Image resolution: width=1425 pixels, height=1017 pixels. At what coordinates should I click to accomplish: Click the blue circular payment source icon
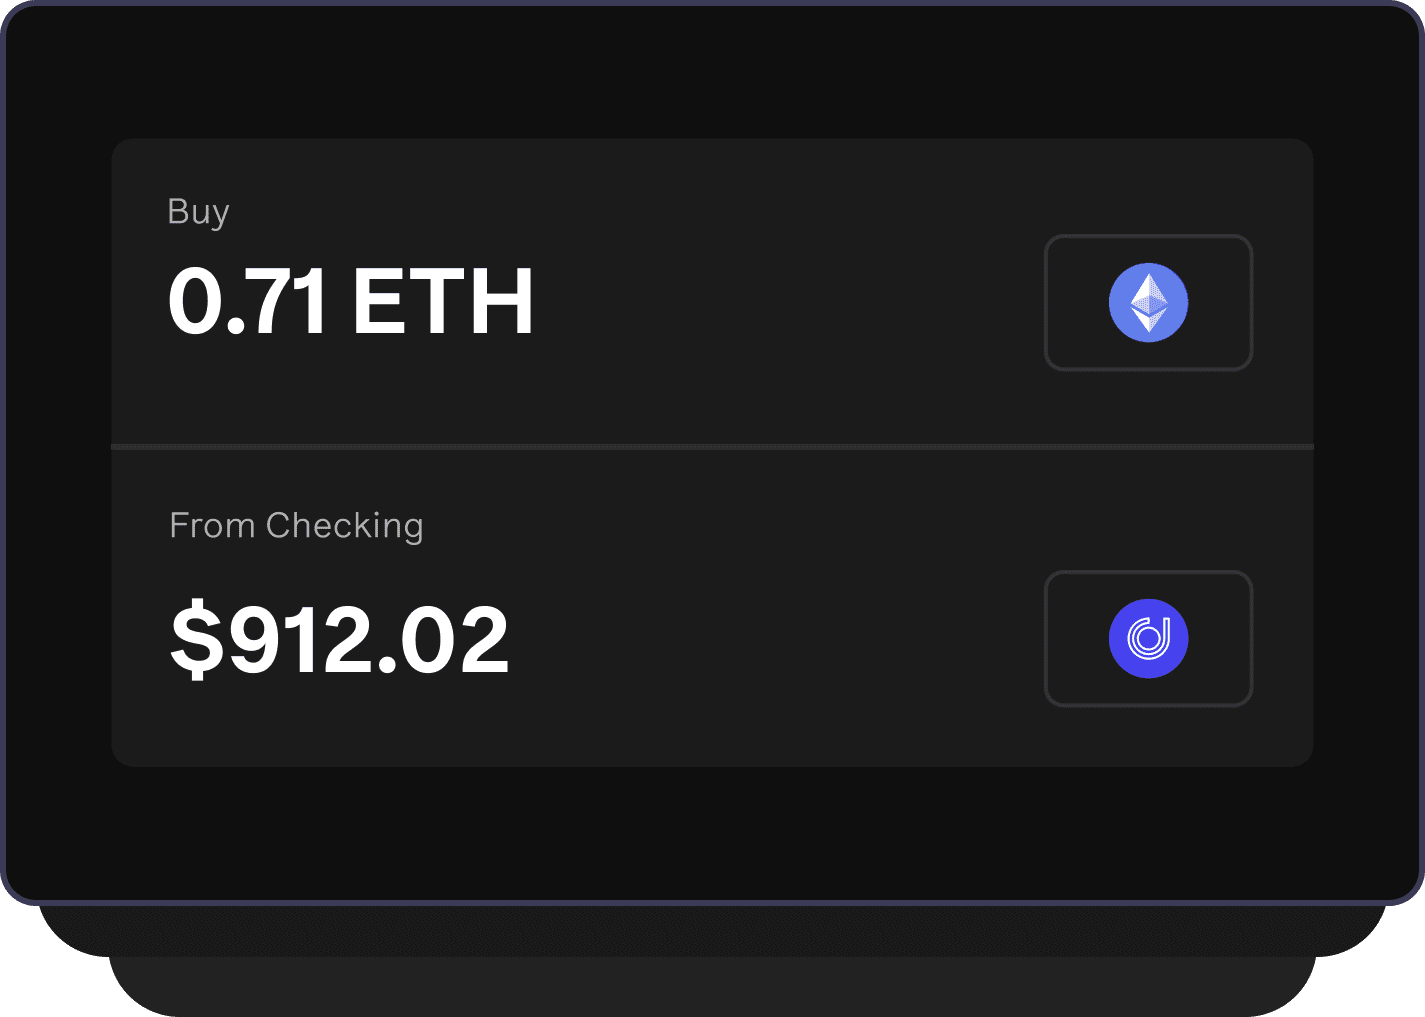1147,638
